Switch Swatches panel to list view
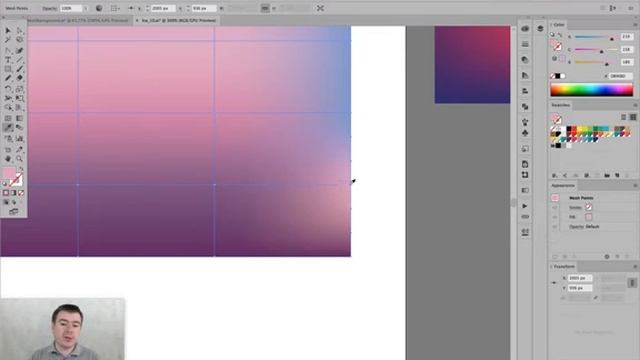Image resolution: width=640 pixels, height=360 pixels. coord(623,117)
